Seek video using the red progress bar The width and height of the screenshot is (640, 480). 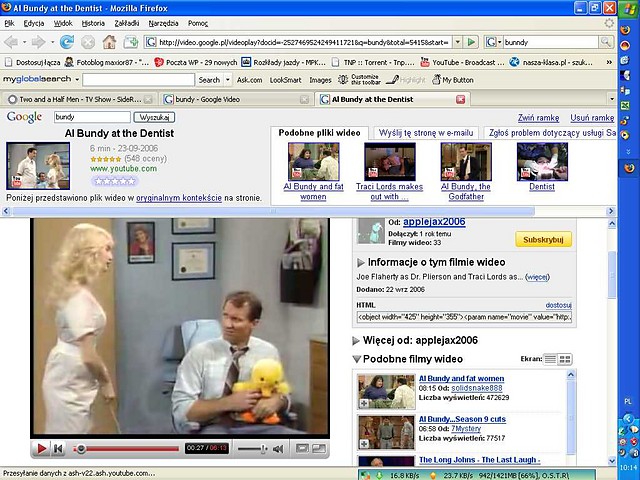point(126,449)
